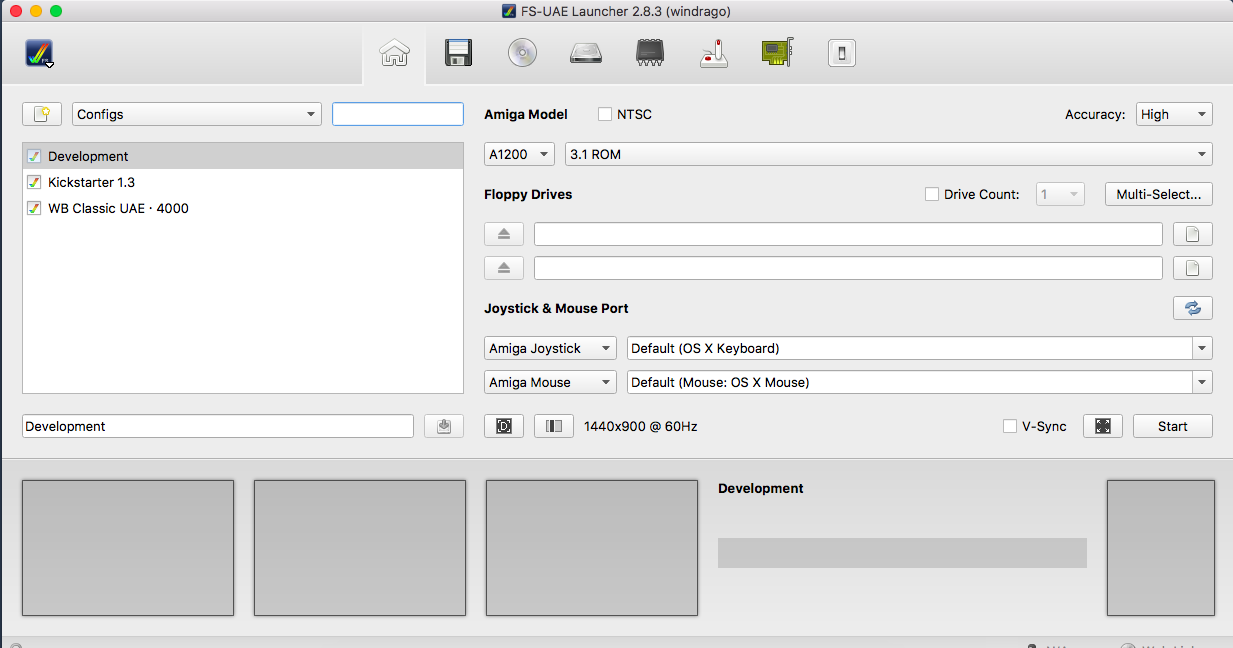Click the Start button

[x=1173, y=426]
